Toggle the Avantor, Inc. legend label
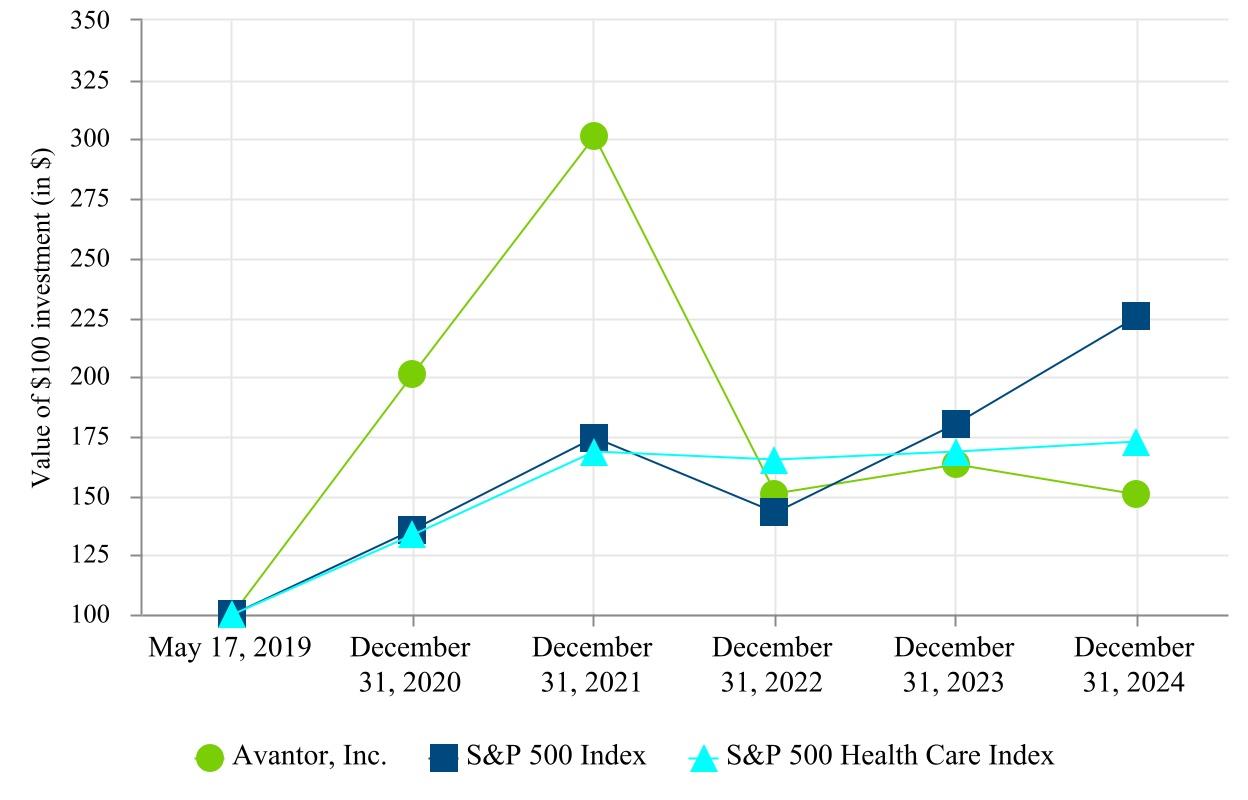 [x=309, y=756]
